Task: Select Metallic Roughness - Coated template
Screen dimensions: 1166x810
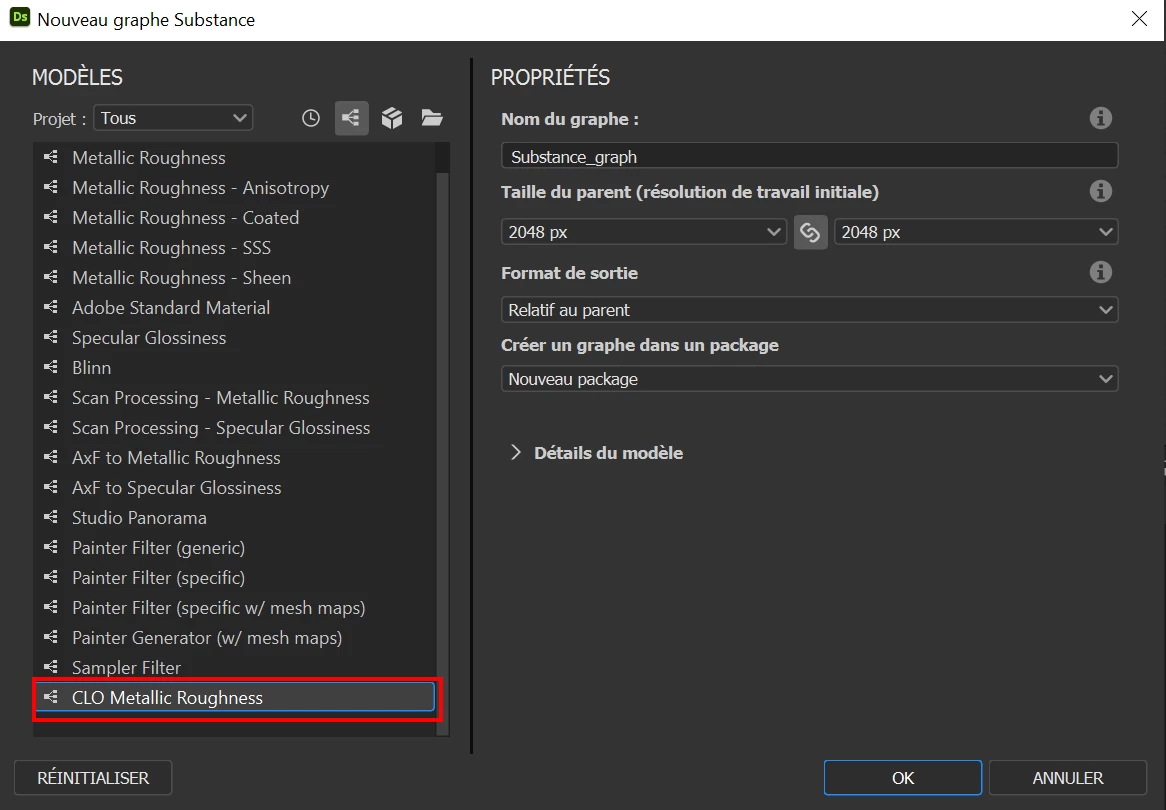Action: [x=234, y=218]
